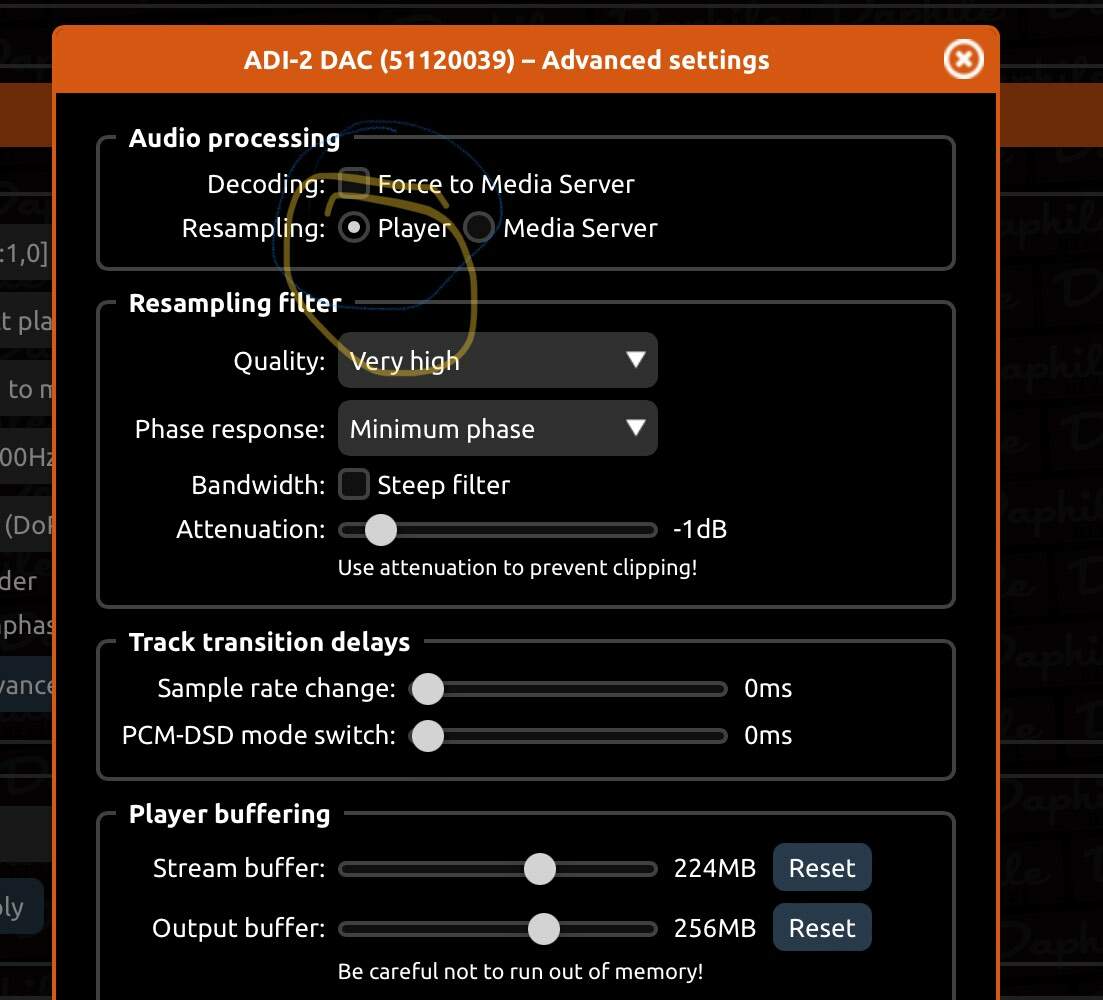Click the Stream buffer slider handle
Image resolution: width=1103 pixels, height=1000 pixels.
540,868
